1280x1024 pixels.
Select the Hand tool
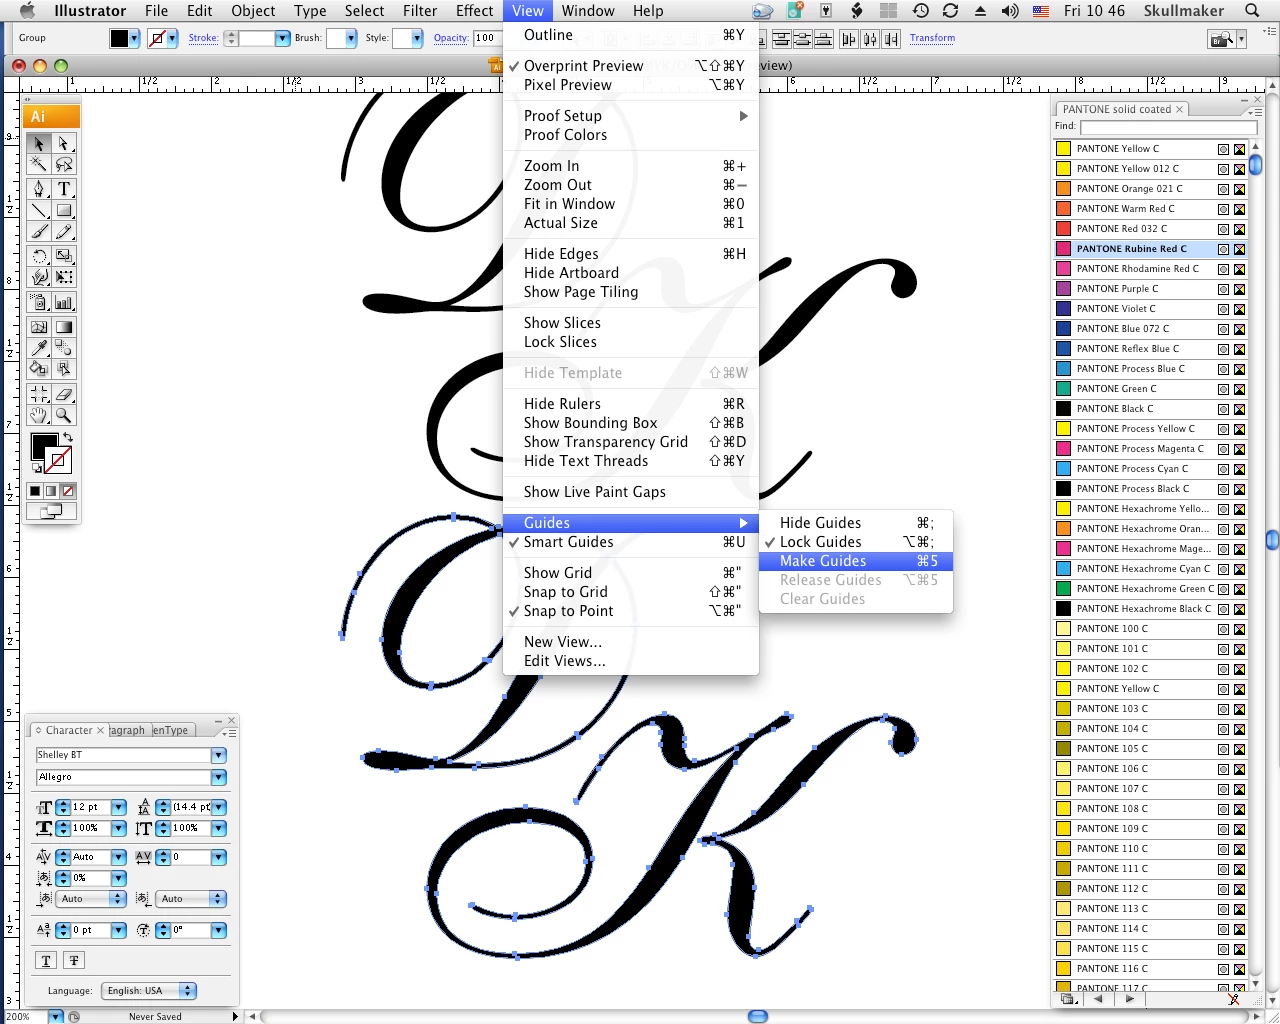[x=39, y=415]
